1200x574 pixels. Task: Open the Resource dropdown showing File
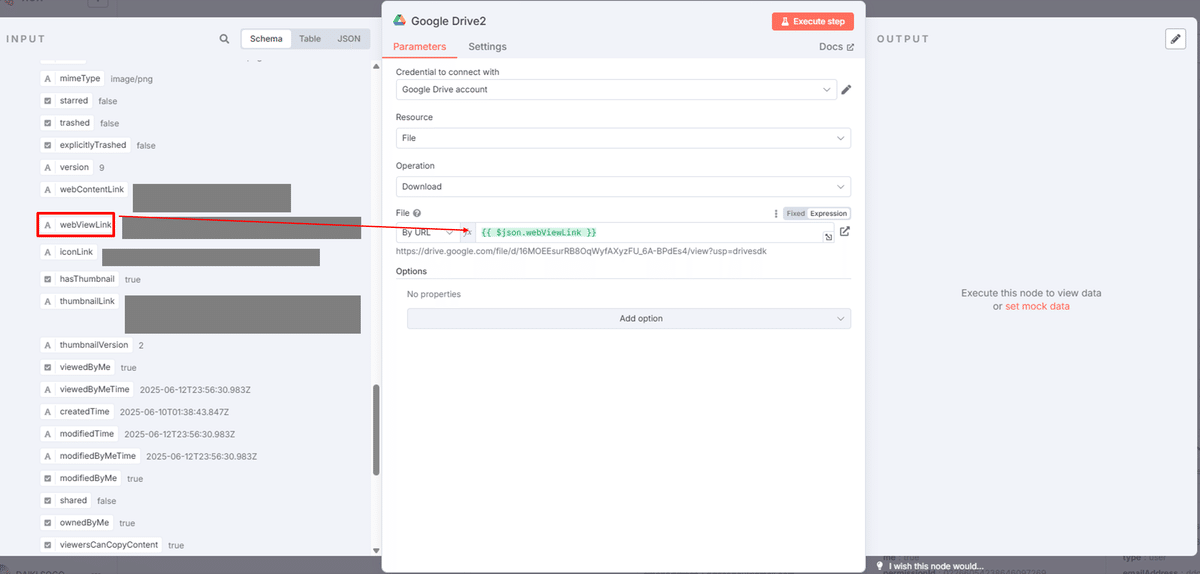(x=623, y=138)
